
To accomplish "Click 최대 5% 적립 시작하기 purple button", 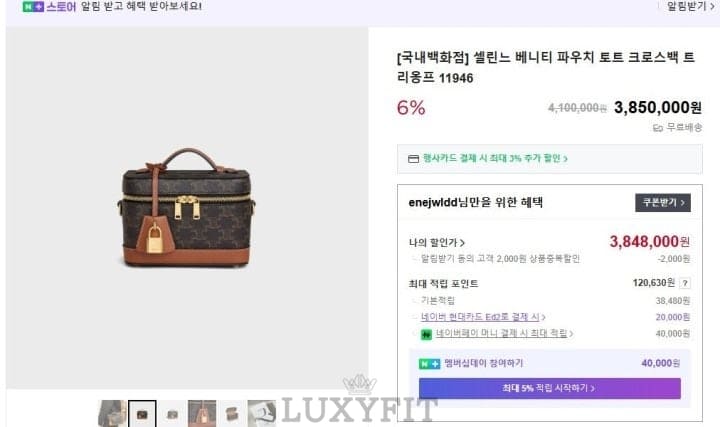I will point(549,388).
